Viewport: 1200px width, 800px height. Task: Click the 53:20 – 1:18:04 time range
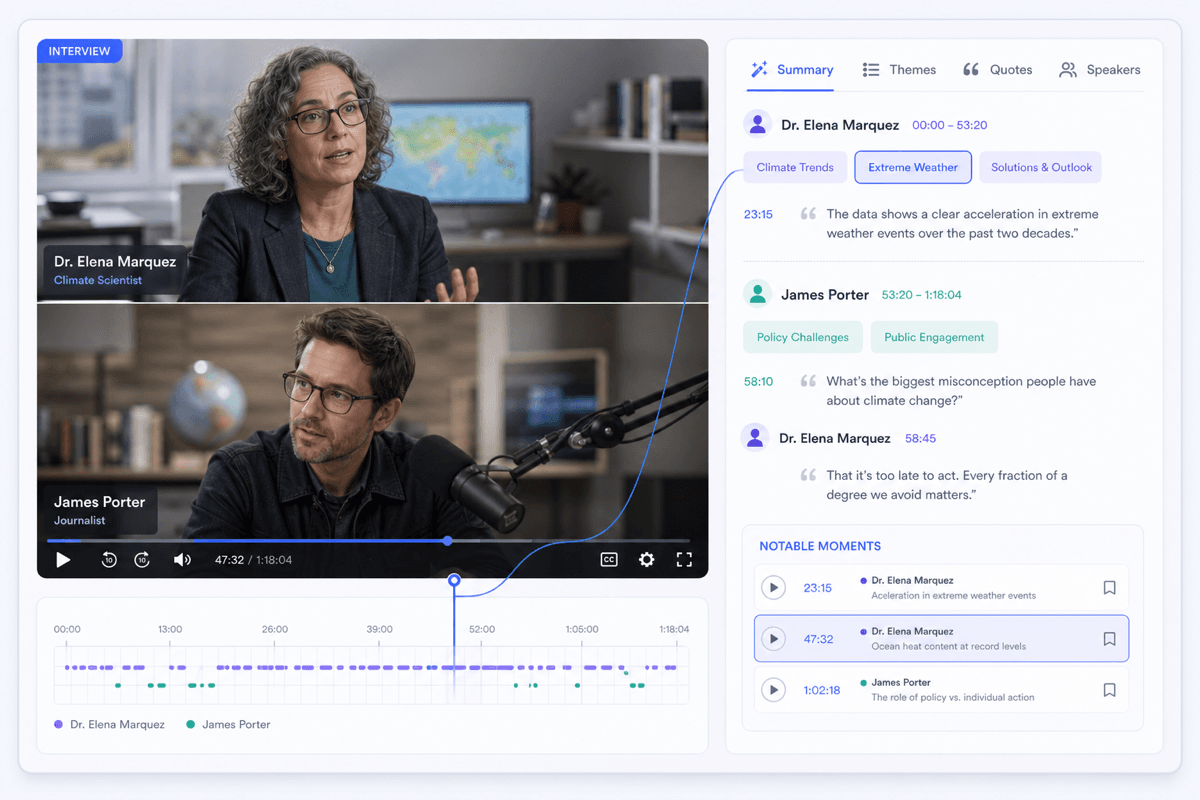point(922,295)
